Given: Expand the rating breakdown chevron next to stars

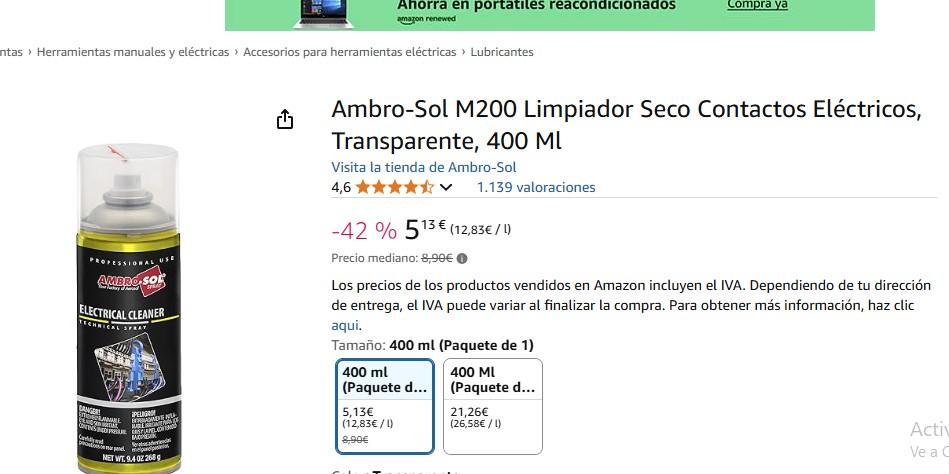Looking at the screenshot, I should click(446, 187).
